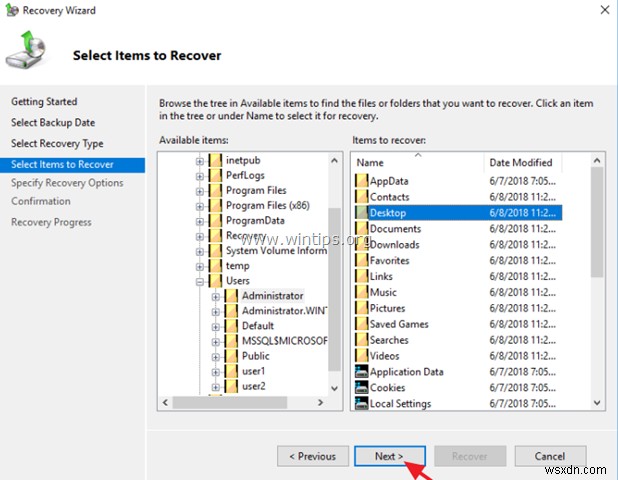The width and height of the screenshot is (618, 480).
Task: Collapse the Users tree node
Action: click(200, 282)
